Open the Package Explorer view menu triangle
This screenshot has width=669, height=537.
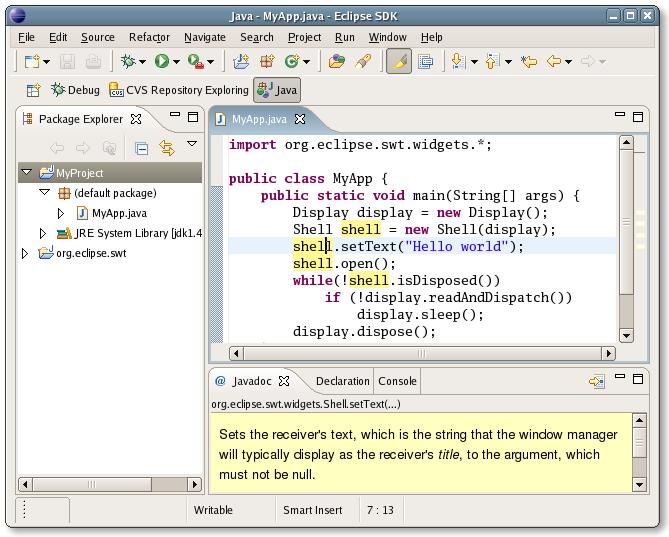[x=192, y=144]
